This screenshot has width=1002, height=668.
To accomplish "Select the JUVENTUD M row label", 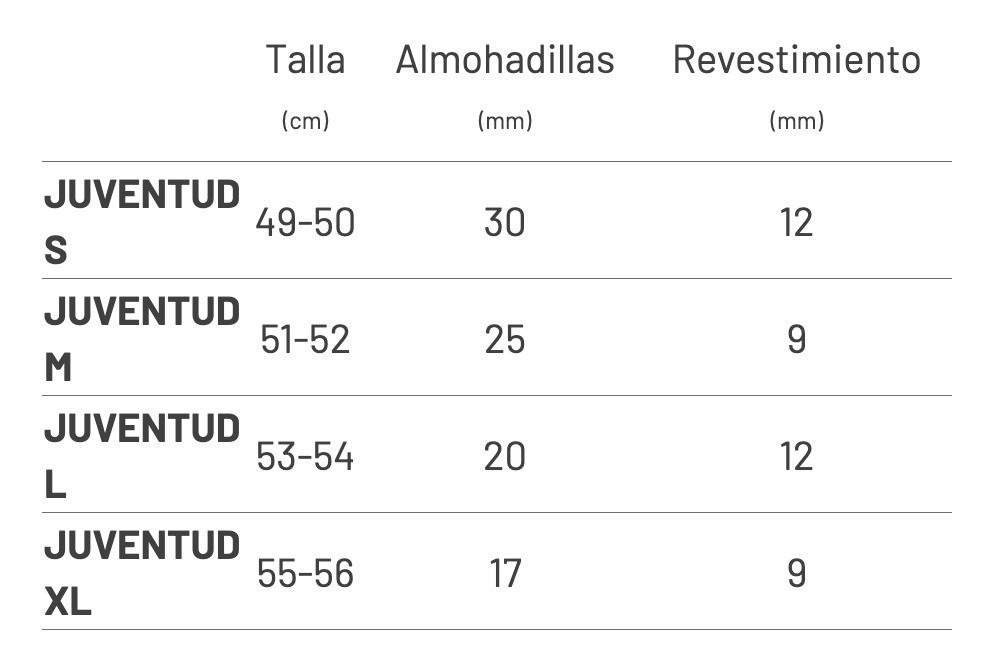I will (x=141, y=338).
